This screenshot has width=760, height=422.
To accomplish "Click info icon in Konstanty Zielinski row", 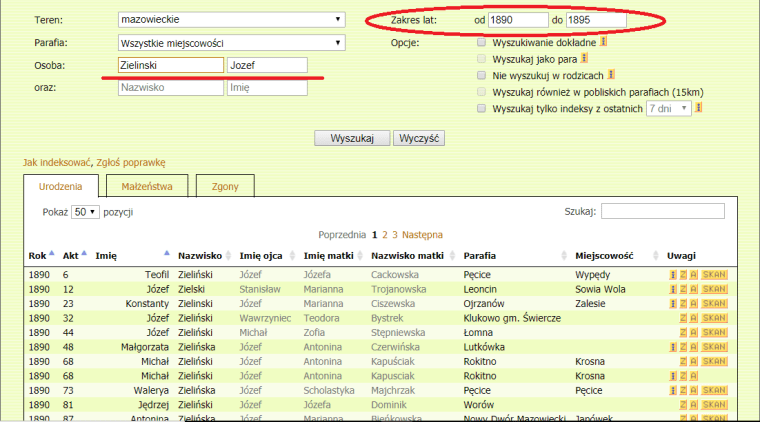I will click(x=672, y=303).
